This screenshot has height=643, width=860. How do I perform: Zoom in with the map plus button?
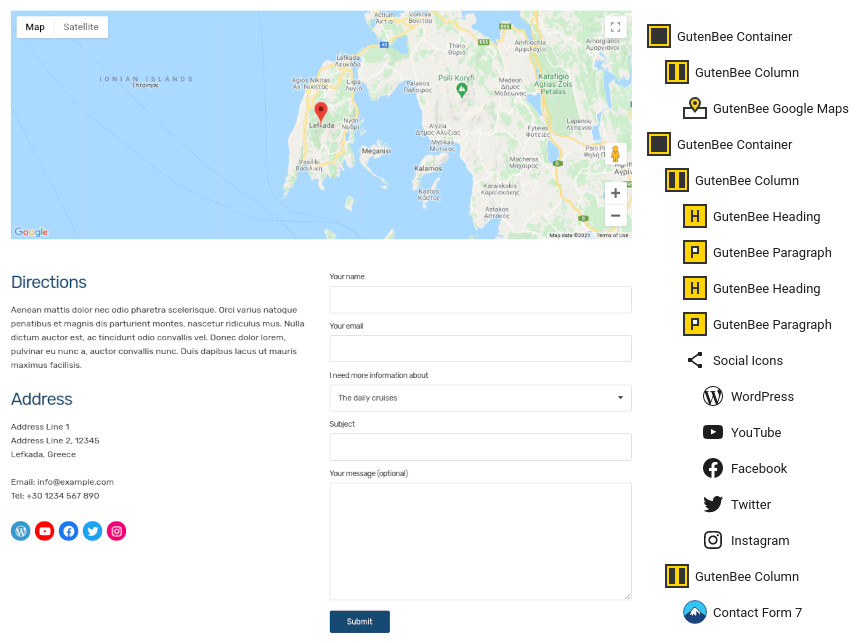click(x=615, y=193)
